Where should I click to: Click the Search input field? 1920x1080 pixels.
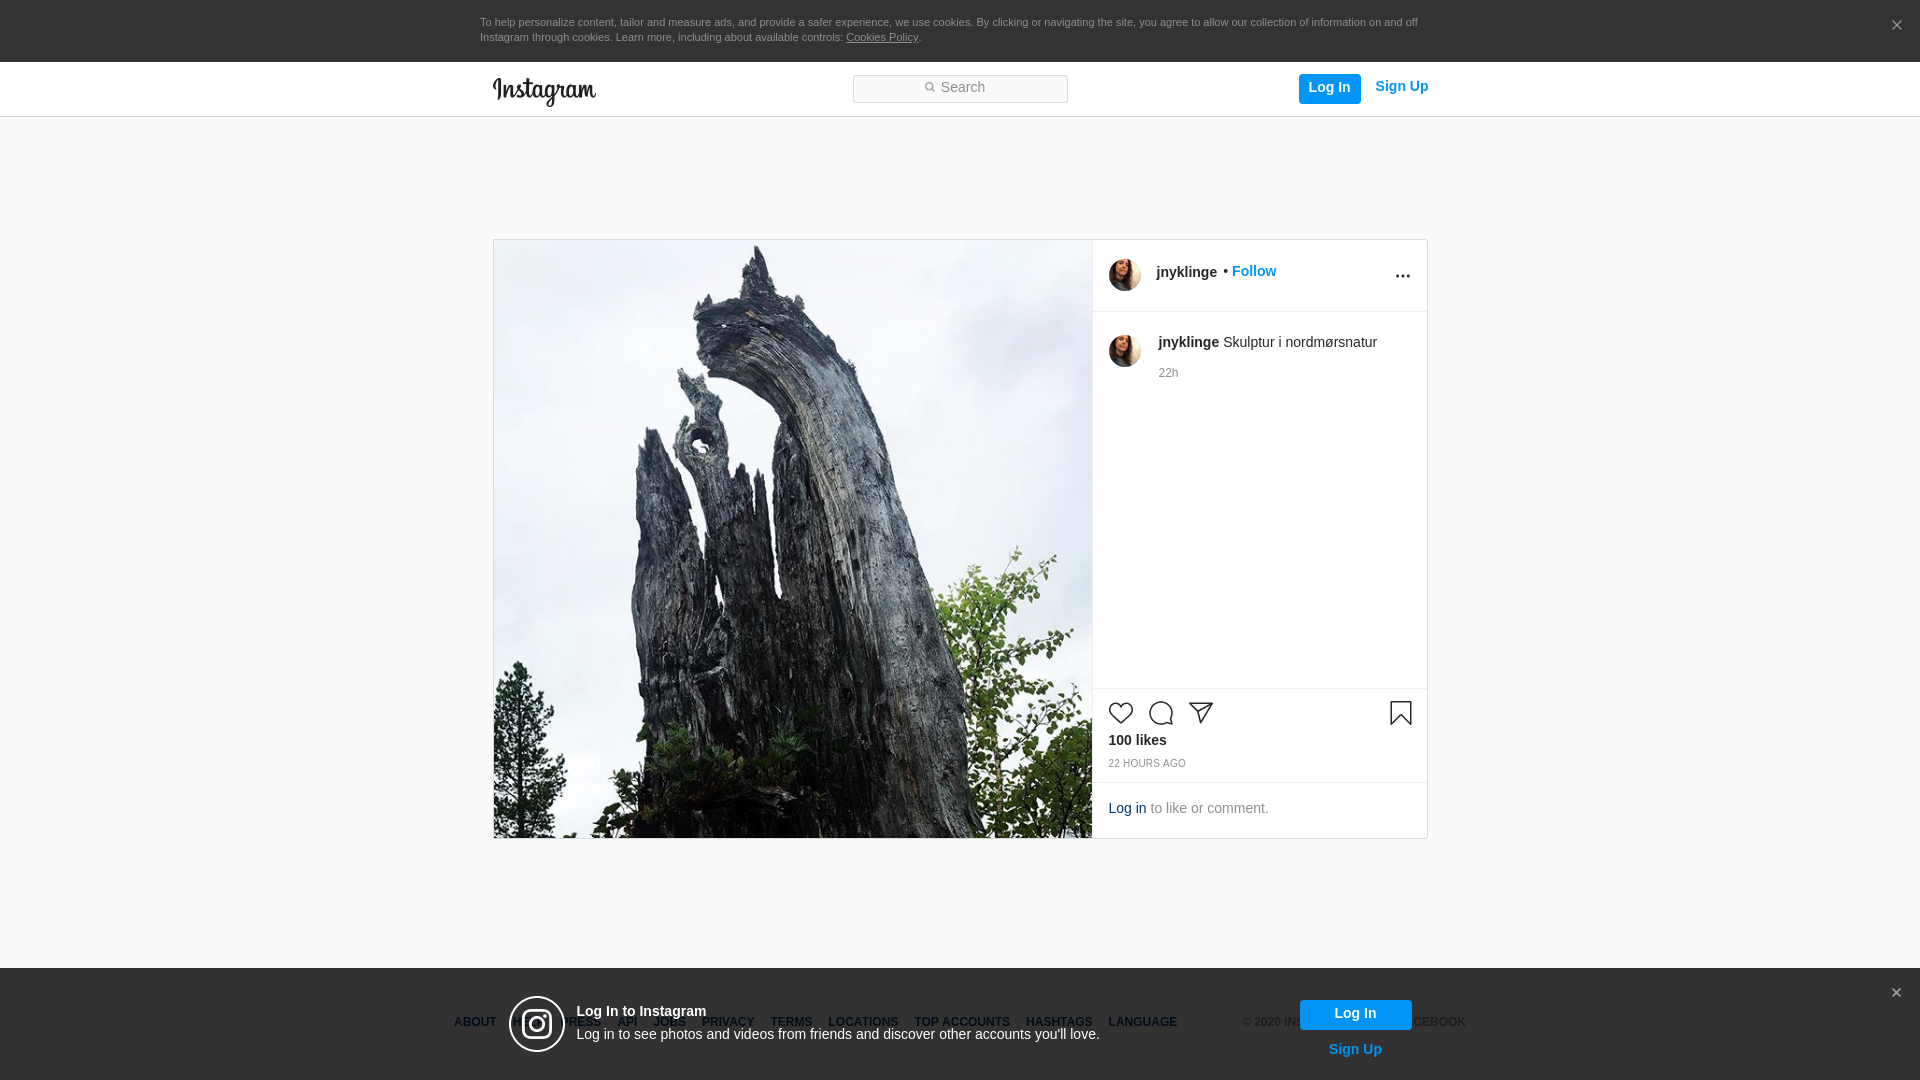tap(960, 89)
